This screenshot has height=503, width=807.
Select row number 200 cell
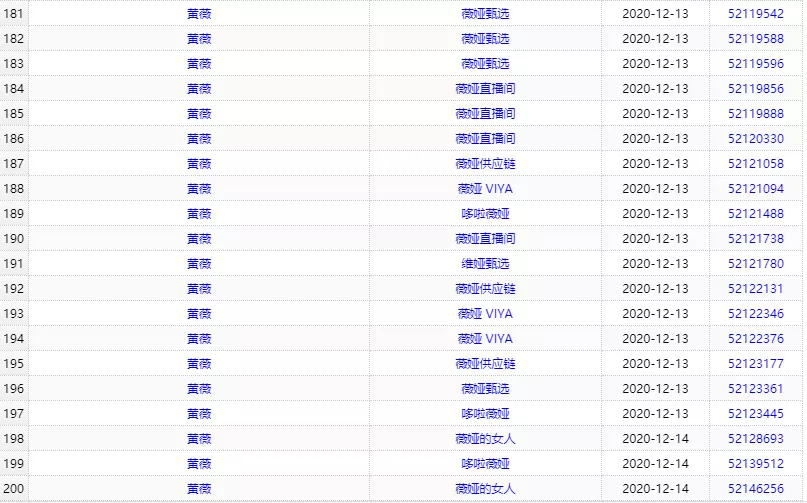(x=14, y=489)
